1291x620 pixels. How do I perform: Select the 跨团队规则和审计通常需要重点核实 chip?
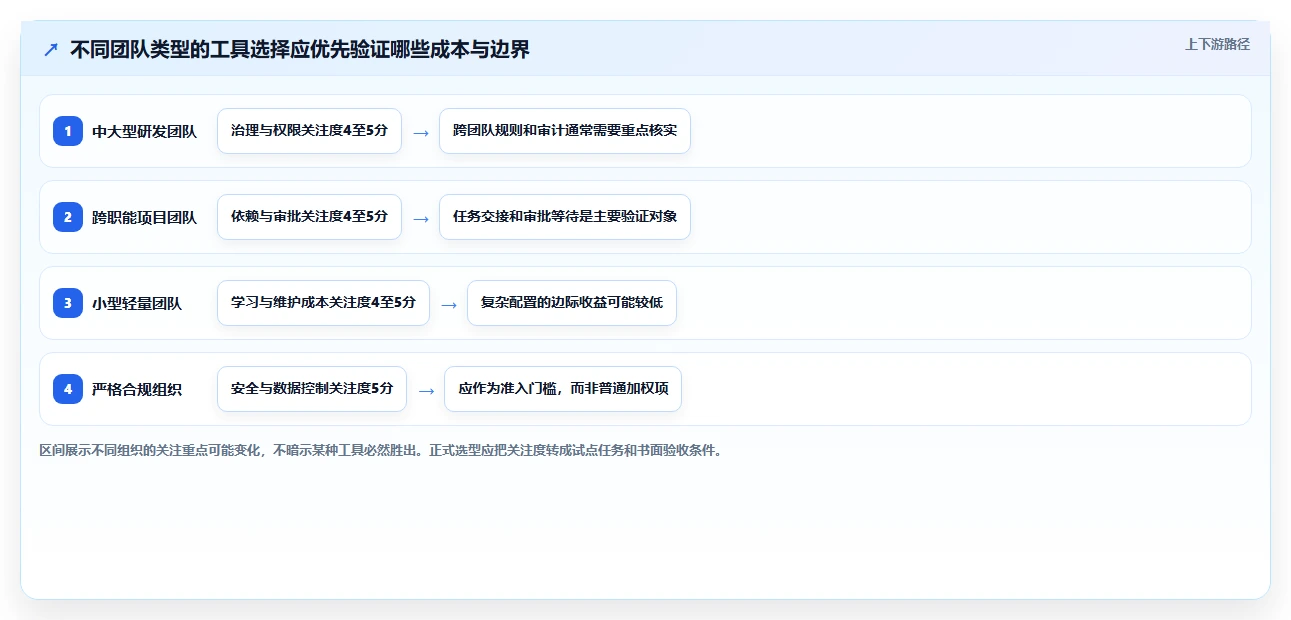(x=565, y=131)
